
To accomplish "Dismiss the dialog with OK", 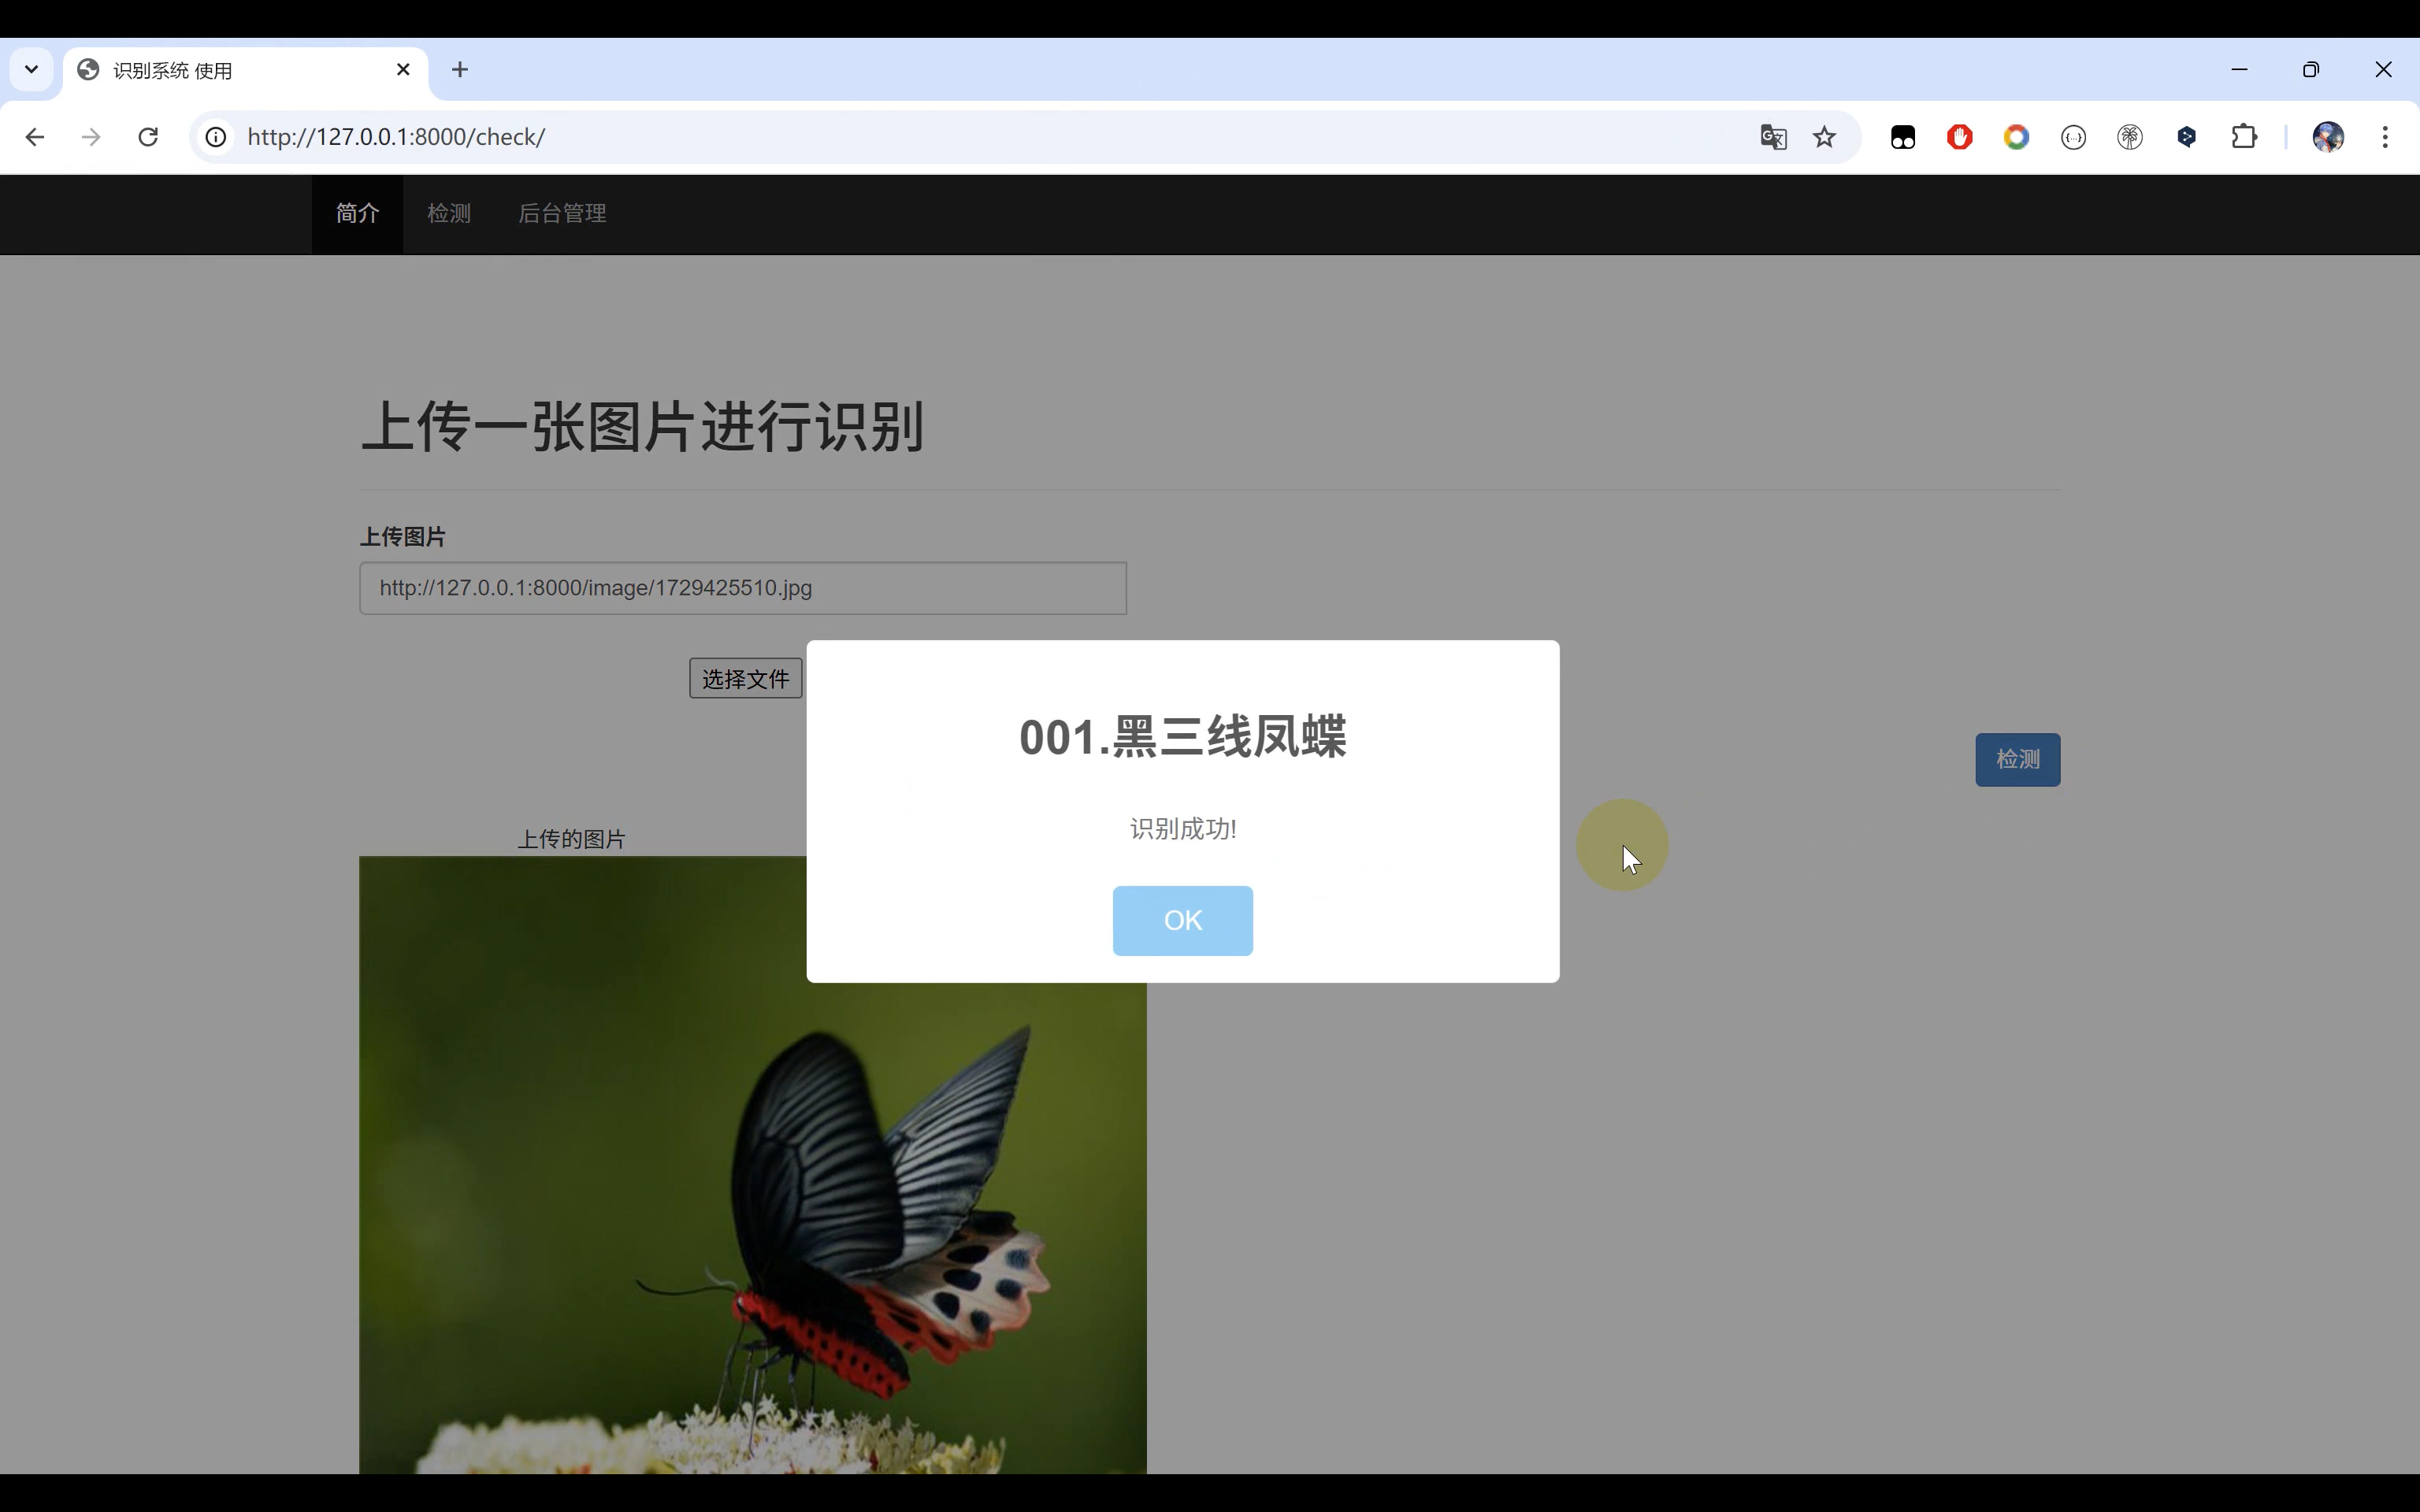I will coord(1182,920).
